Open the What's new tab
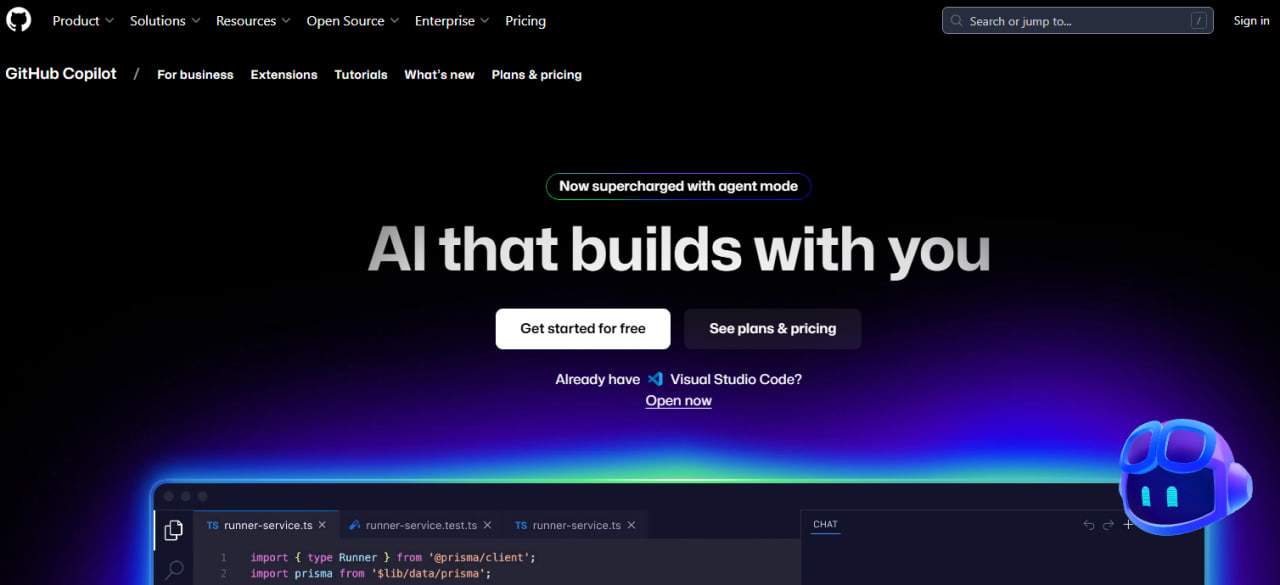The height and width of the screenshot is (585, 1280). point(439,75)
